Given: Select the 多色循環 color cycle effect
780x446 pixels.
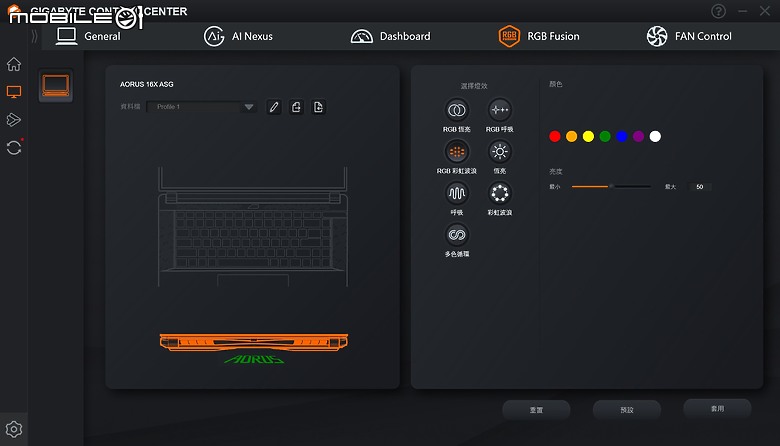Looking at the screenshot, I should click(x=457, y=235).
